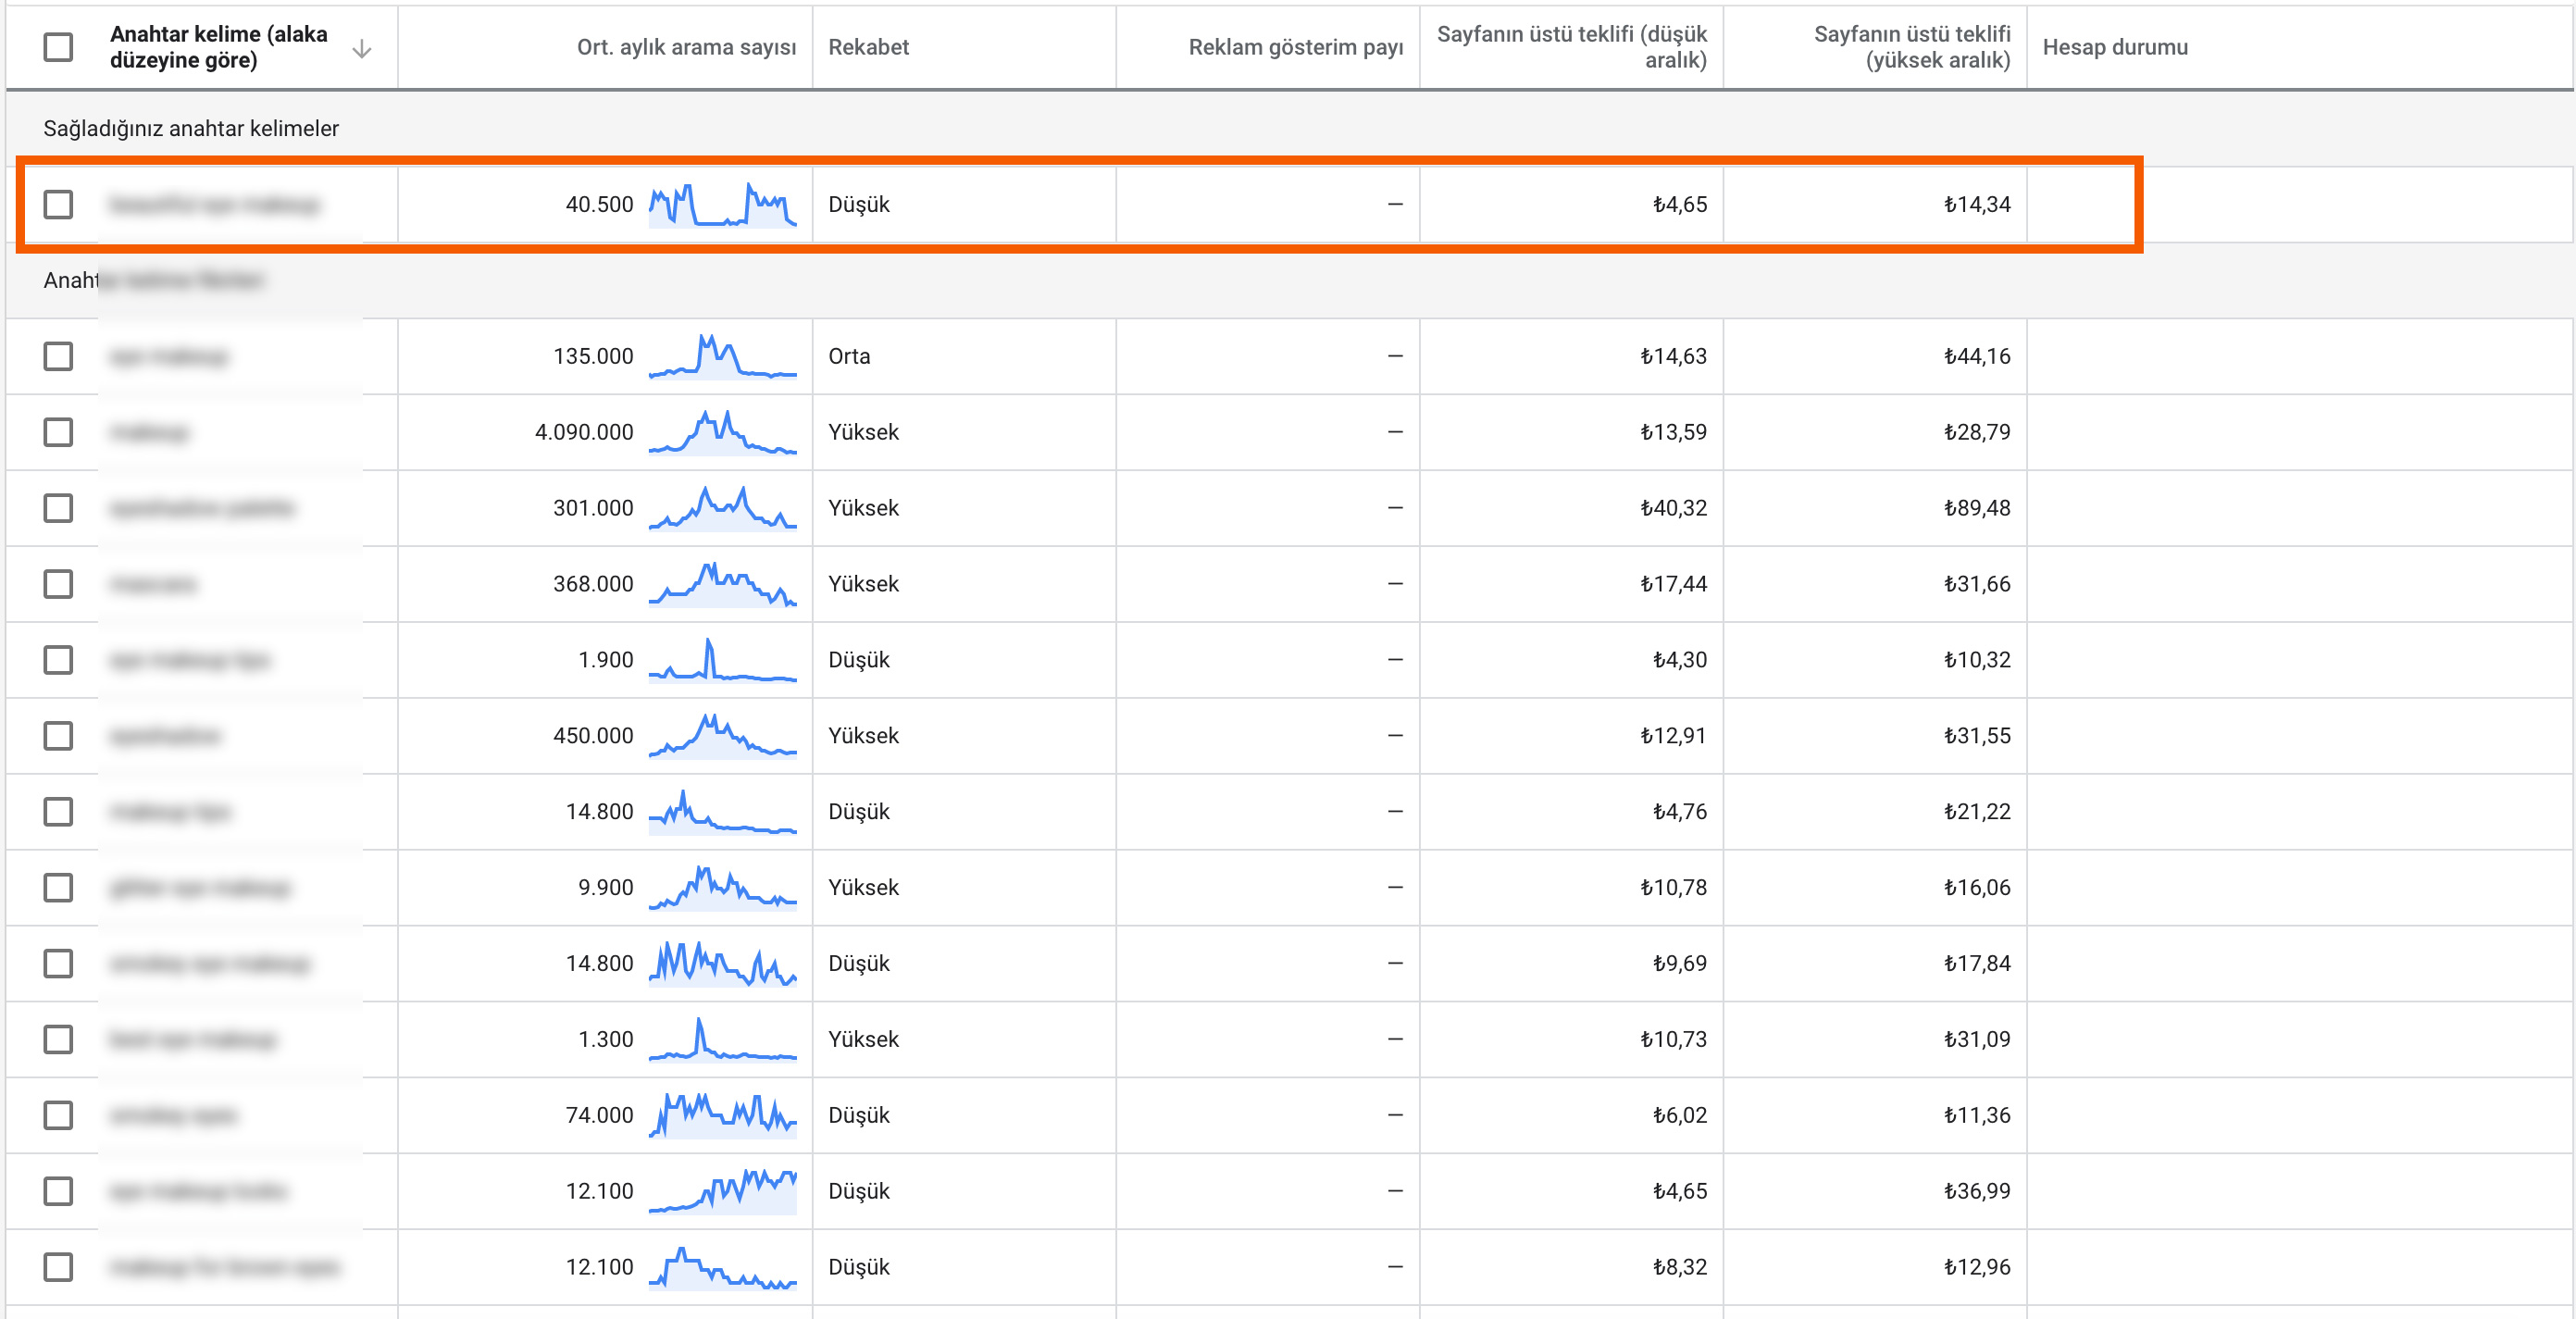Enable the checkbox in the 301.000 row
The image size is (2576, 1319).
pos(58,508)
